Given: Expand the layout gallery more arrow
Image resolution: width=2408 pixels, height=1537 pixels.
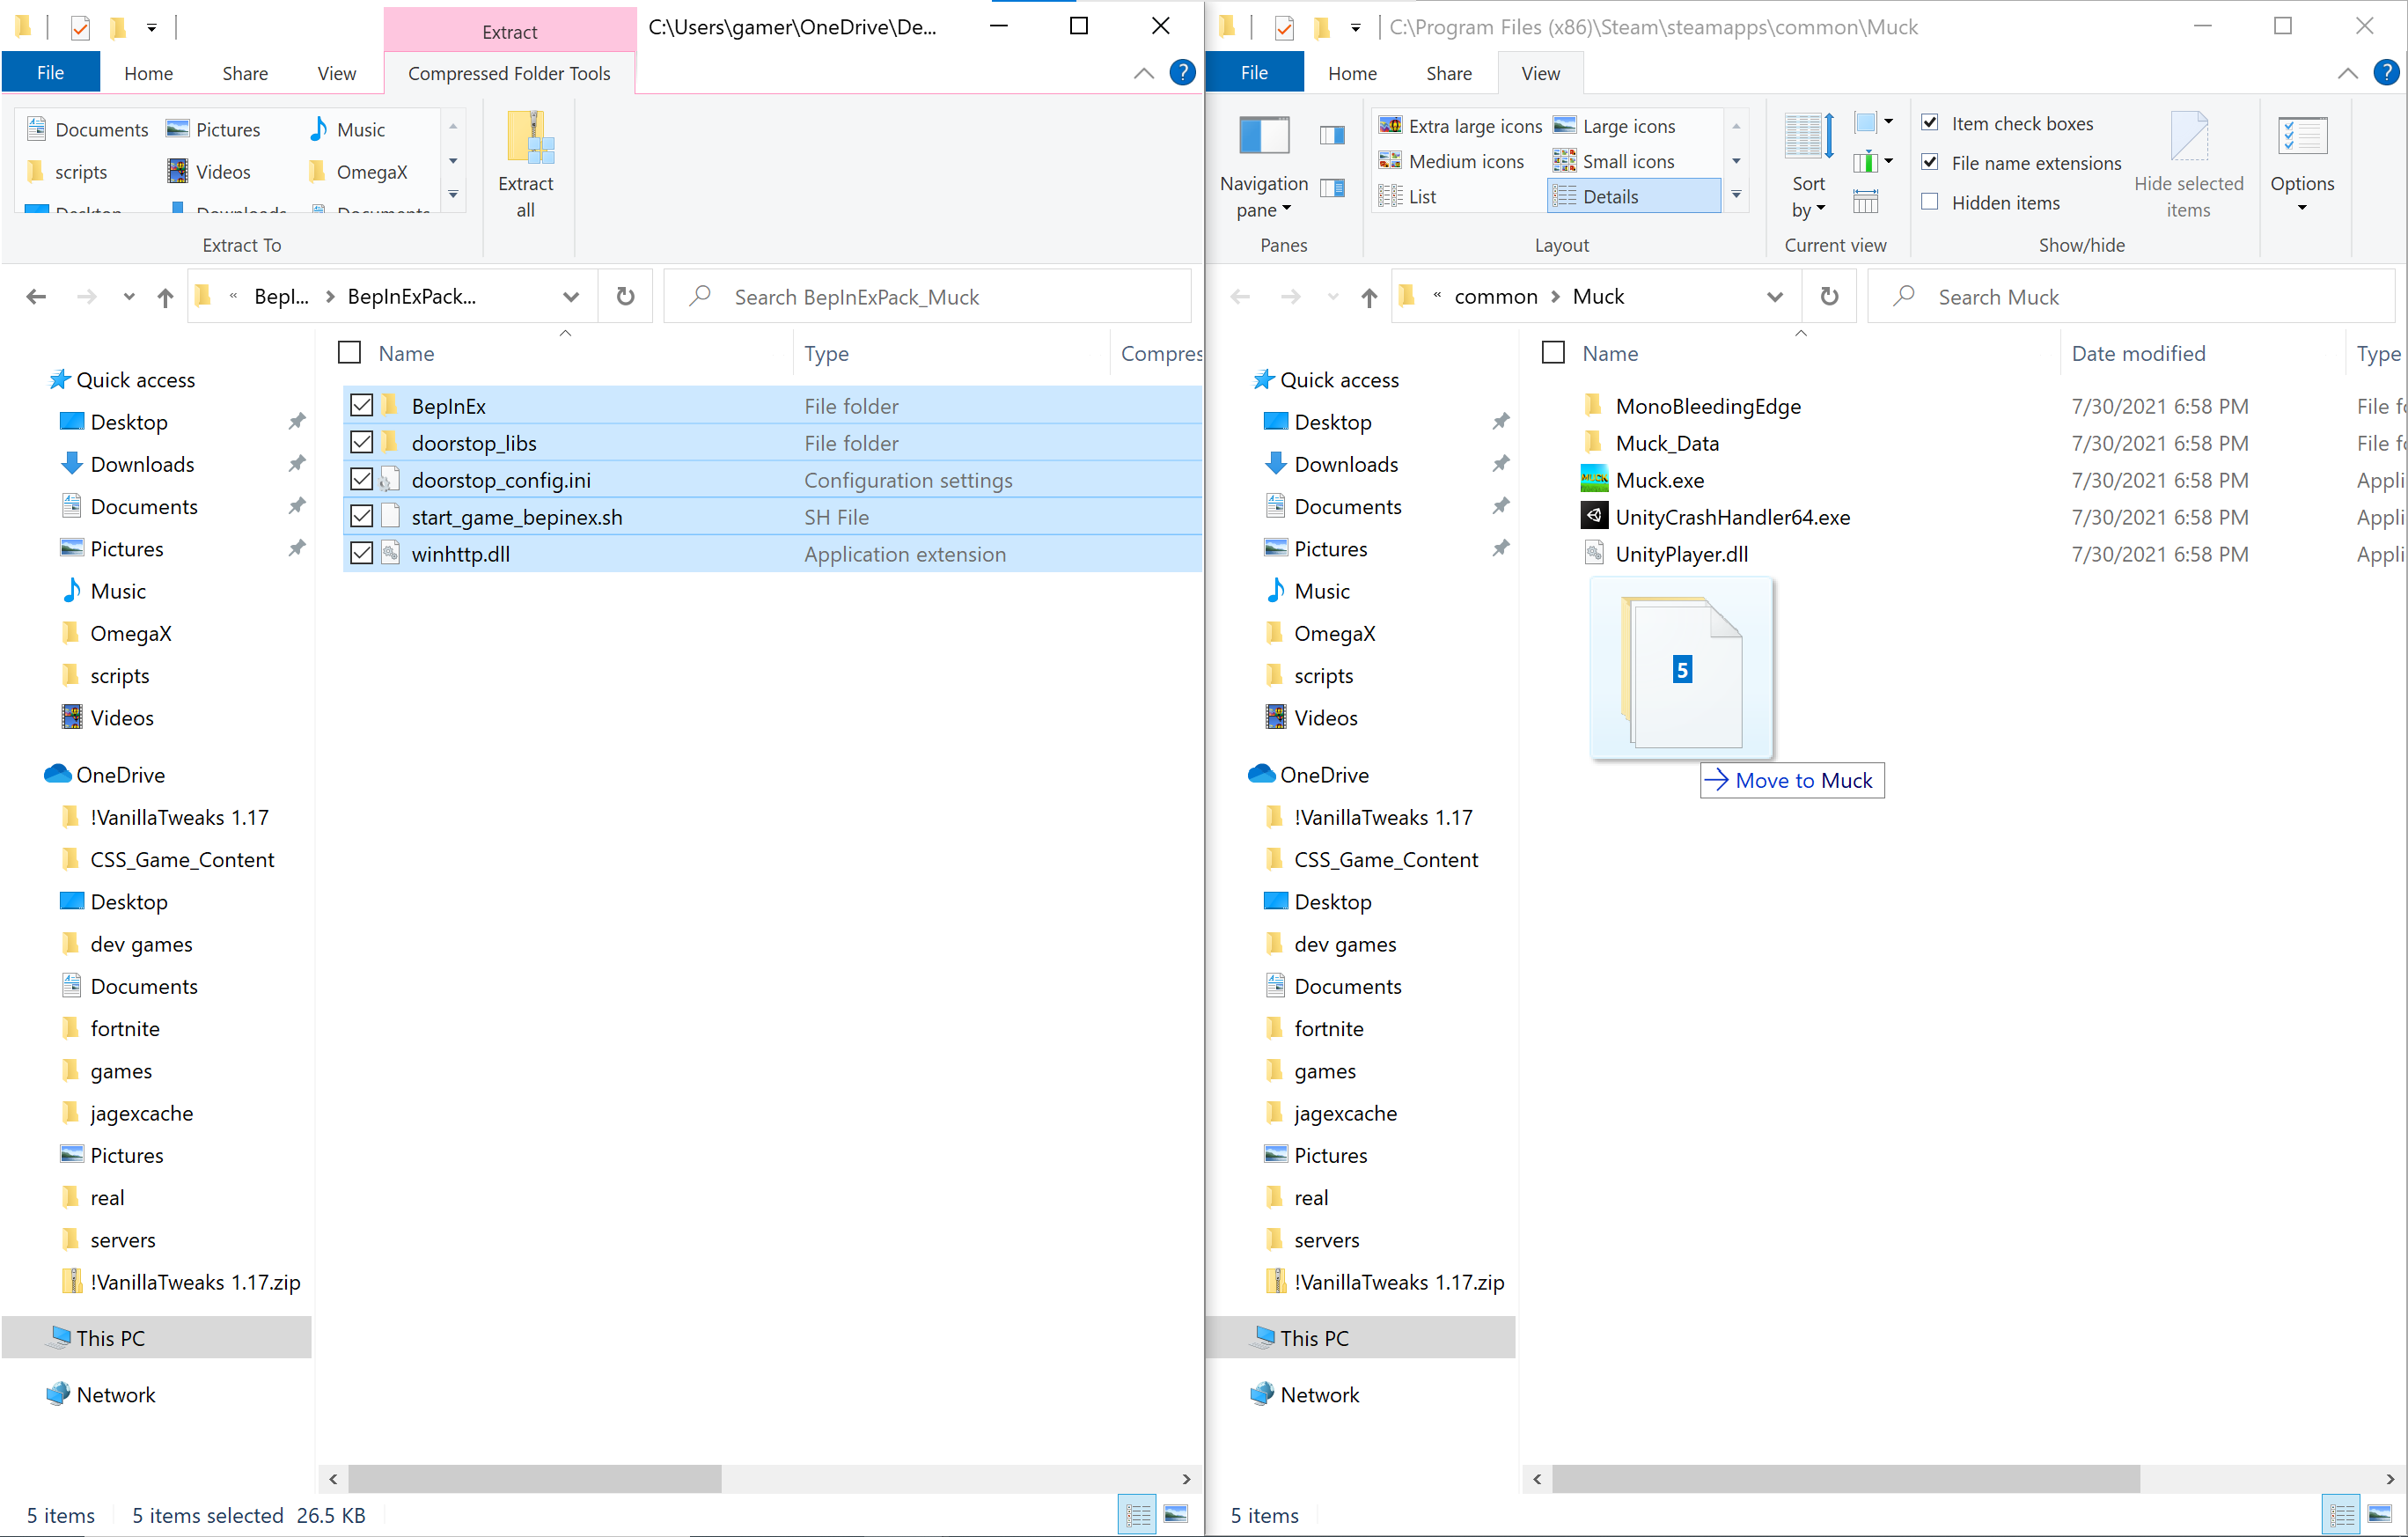Looking at the screenshot, I should click(x=1737, y=195).
